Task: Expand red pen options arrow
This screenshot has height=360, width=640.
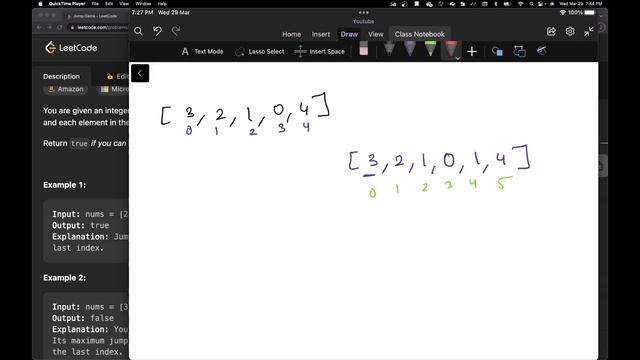Action: 458,58
